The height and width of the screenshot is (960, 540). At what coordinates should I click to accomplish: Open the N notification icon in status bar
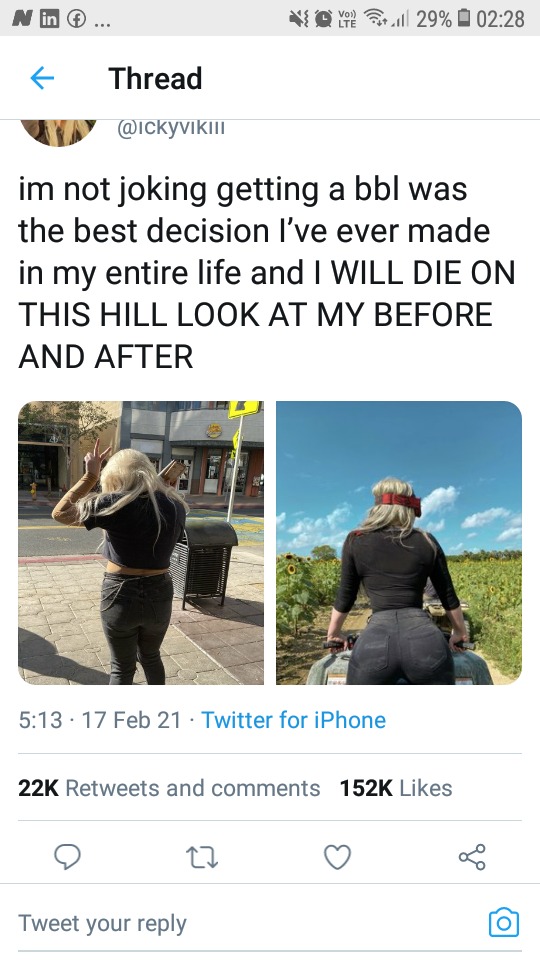point(21,18)
